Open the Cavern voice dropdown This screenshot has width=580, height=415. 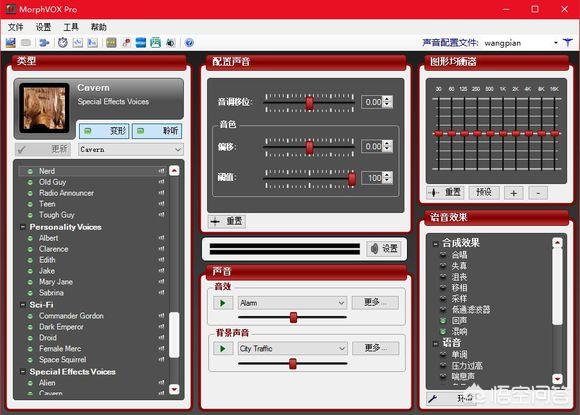[178, 149]
